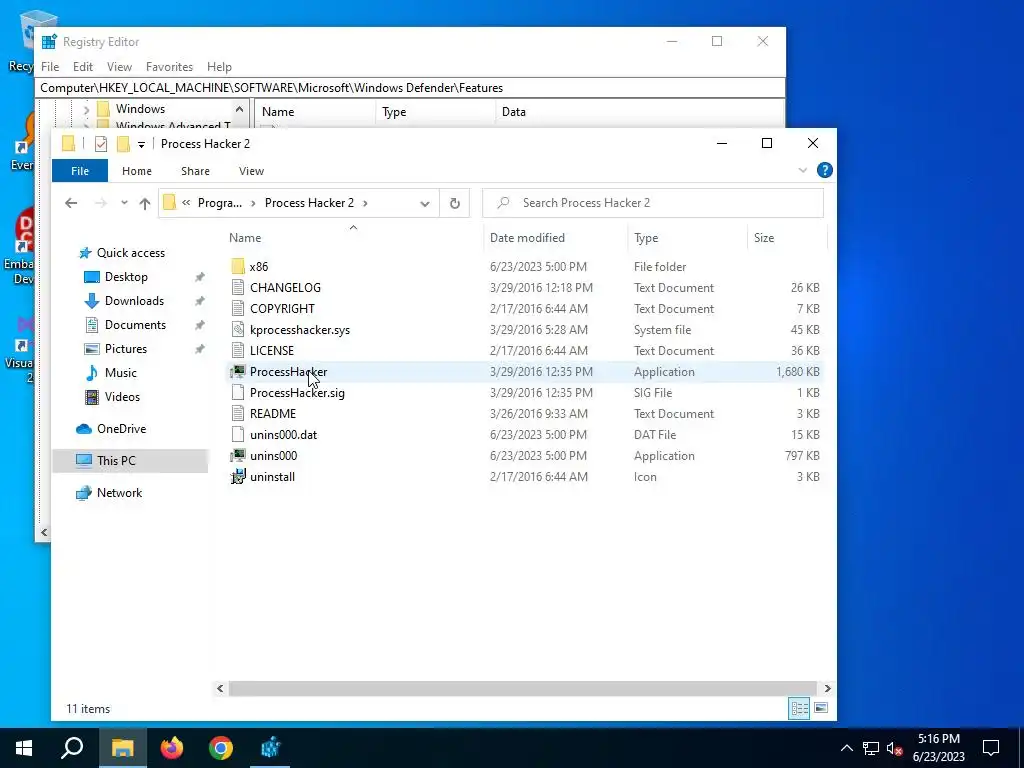
Task: Open Quick access in navigation pane
Action: [x=131, y=253]
